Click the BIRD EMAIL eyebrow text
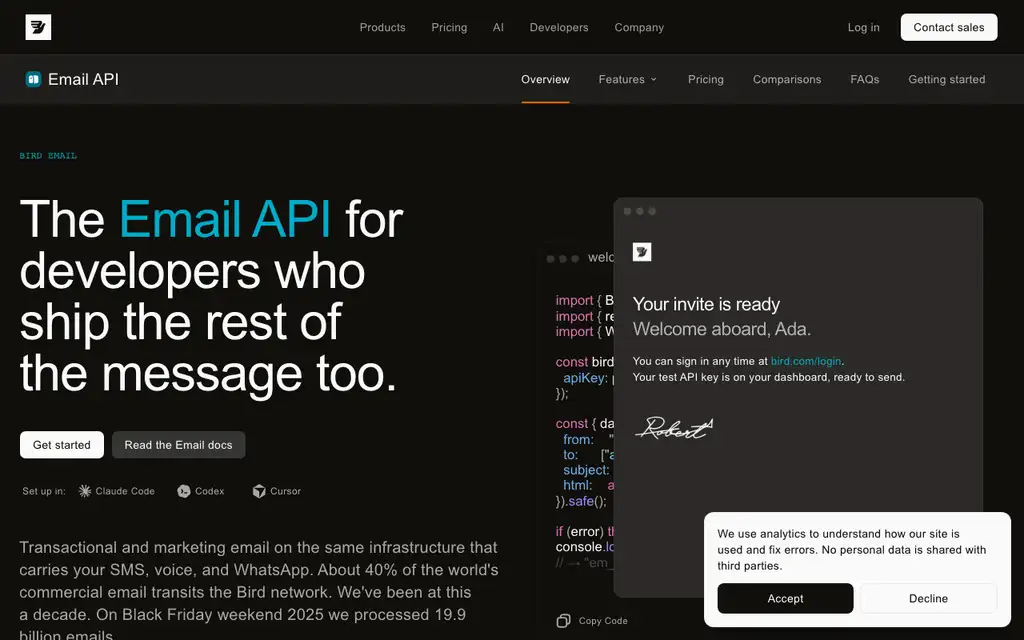 click(48, 155)
